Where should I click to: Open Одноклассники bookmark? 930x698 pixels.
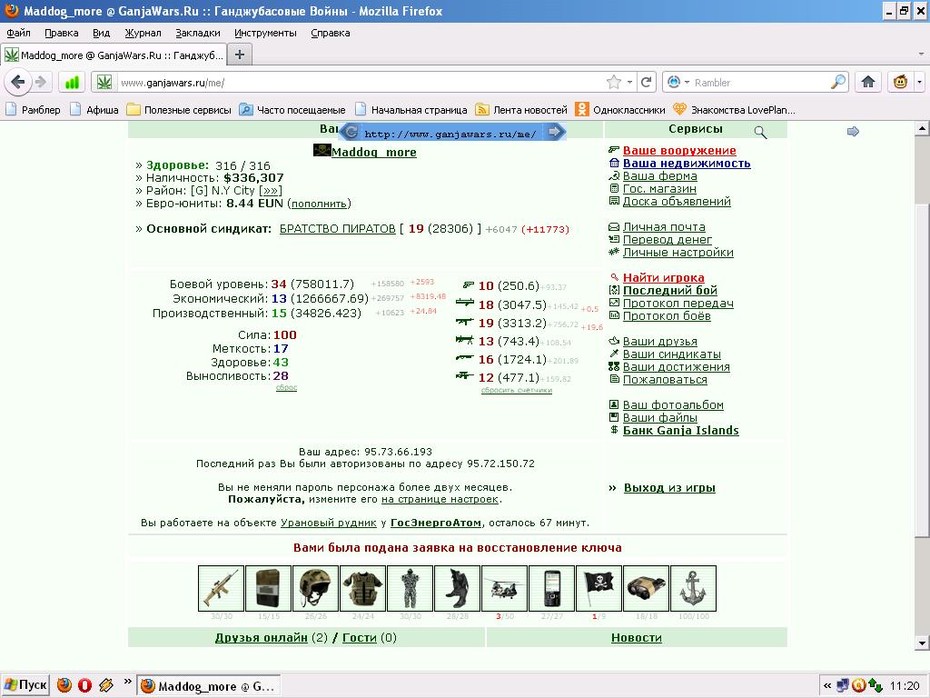tap(621, 110)
